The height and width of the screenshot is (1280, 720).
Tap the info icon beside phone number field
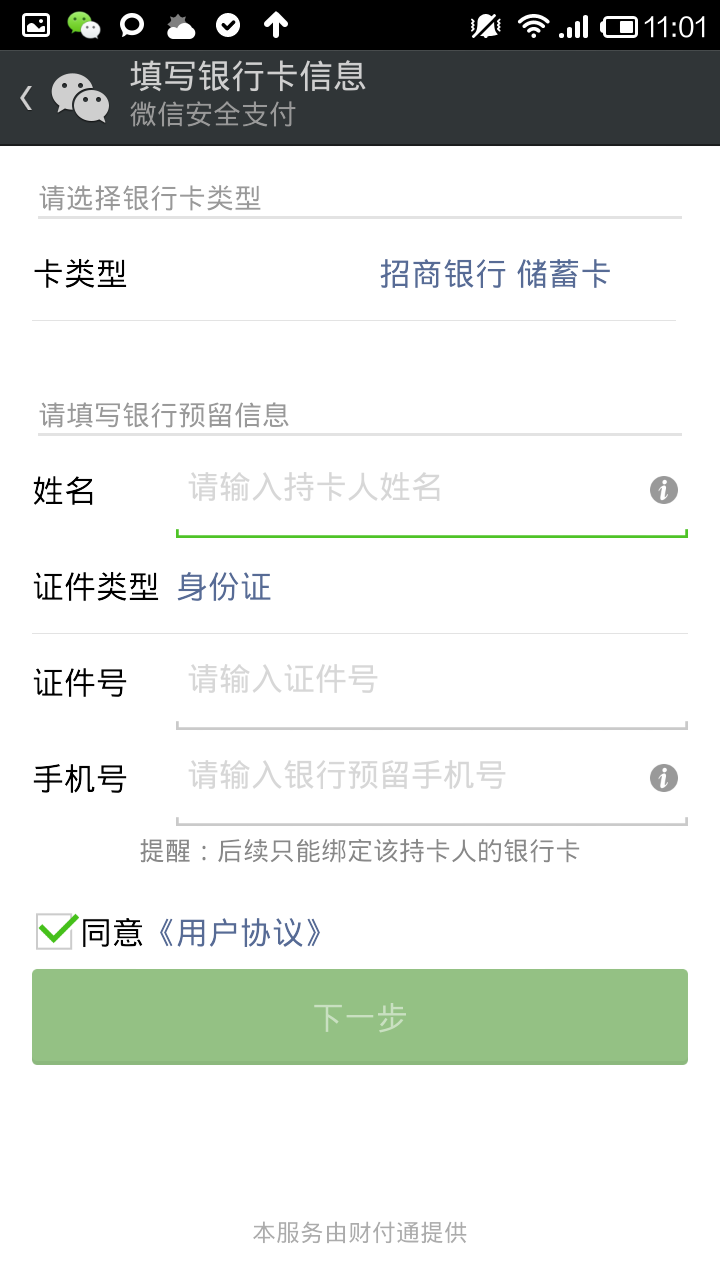[664, 778]
